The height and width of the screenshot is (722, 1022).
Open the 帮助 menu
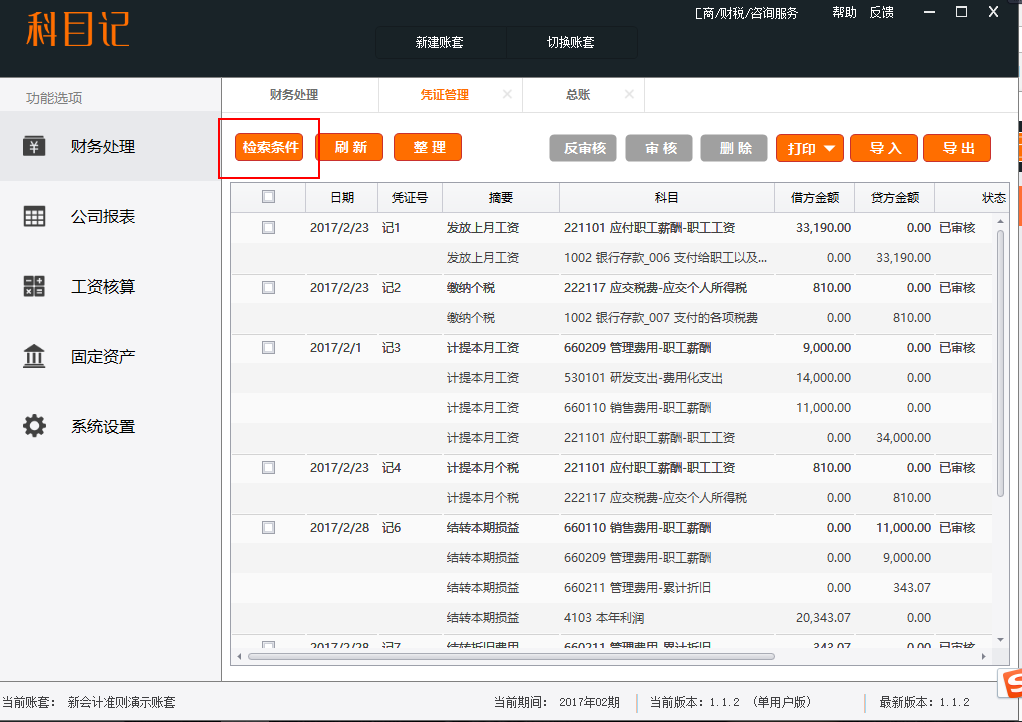[844, 13]
